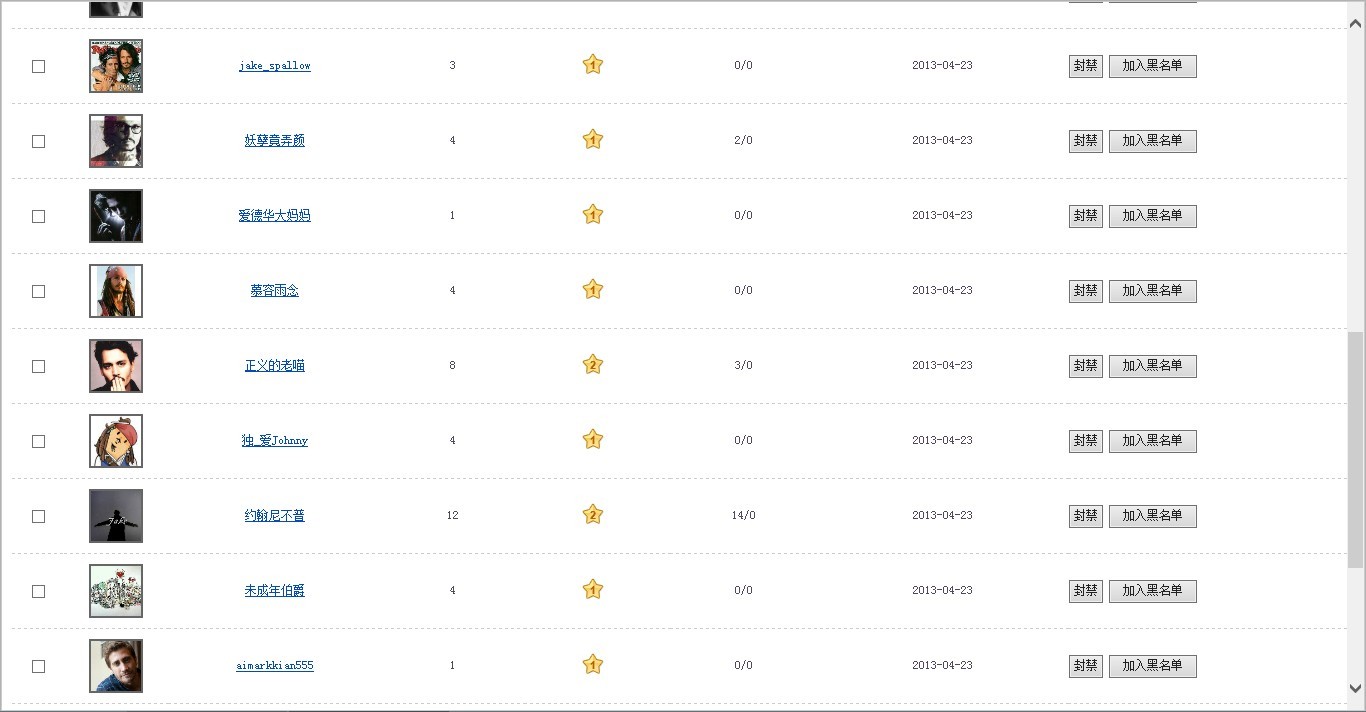The height and width of the screenshot is (712, 1366).
Task: Click 加入黑名单 for 未成年伯爵
Action: (1152, 591)
